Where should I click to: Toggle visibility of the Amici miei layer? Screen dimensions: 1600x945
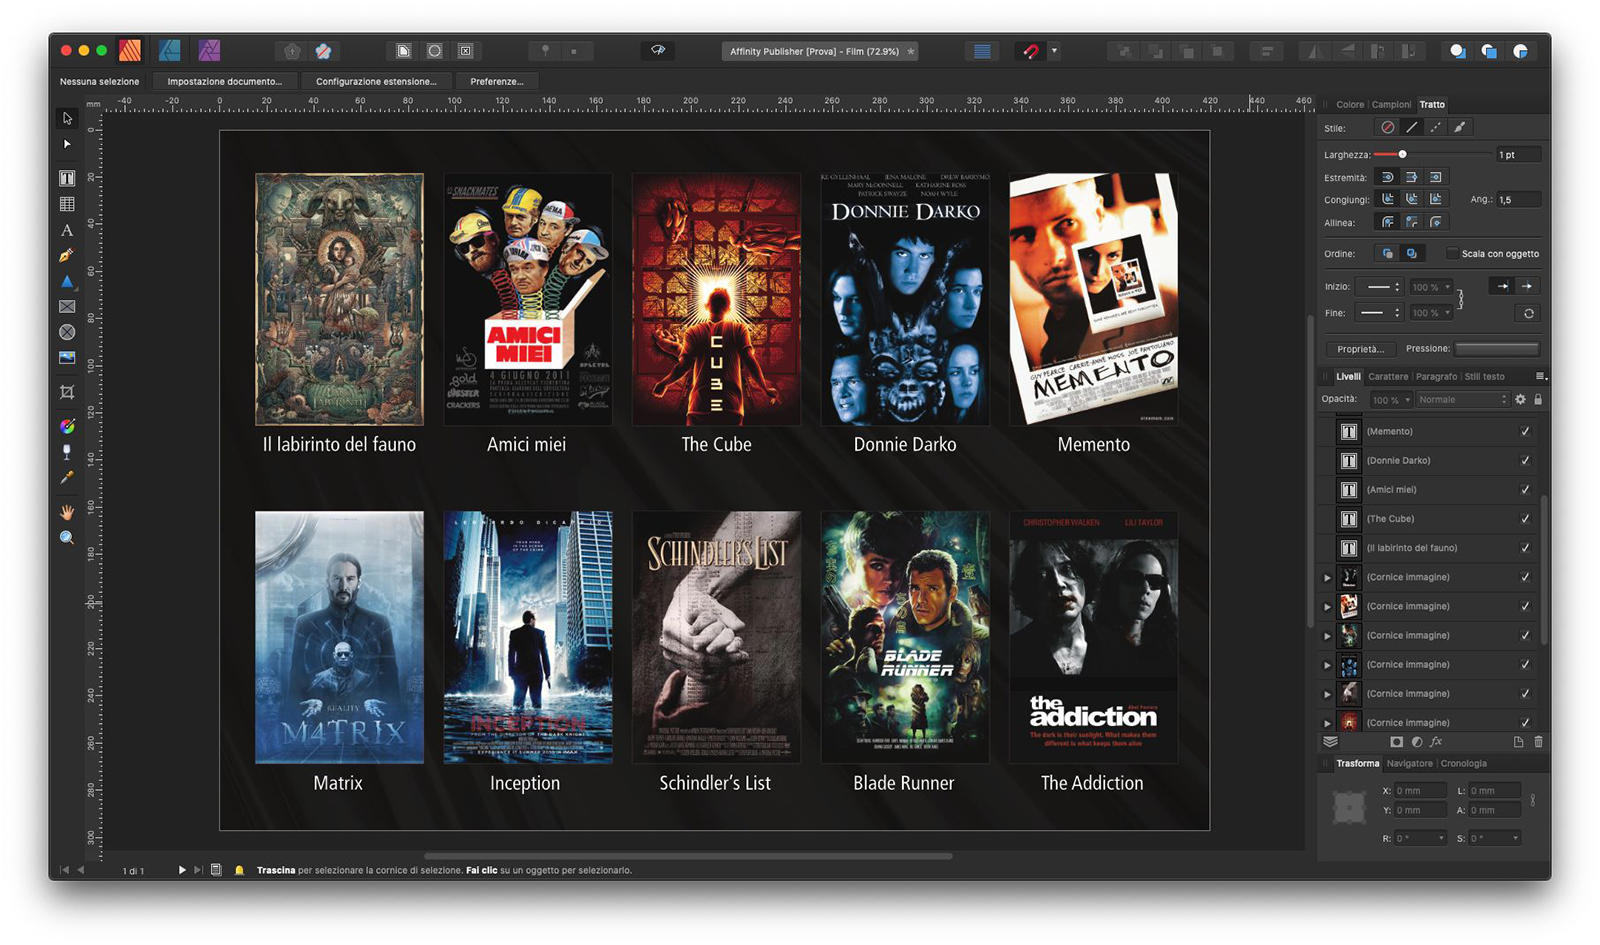(1525, 490)
